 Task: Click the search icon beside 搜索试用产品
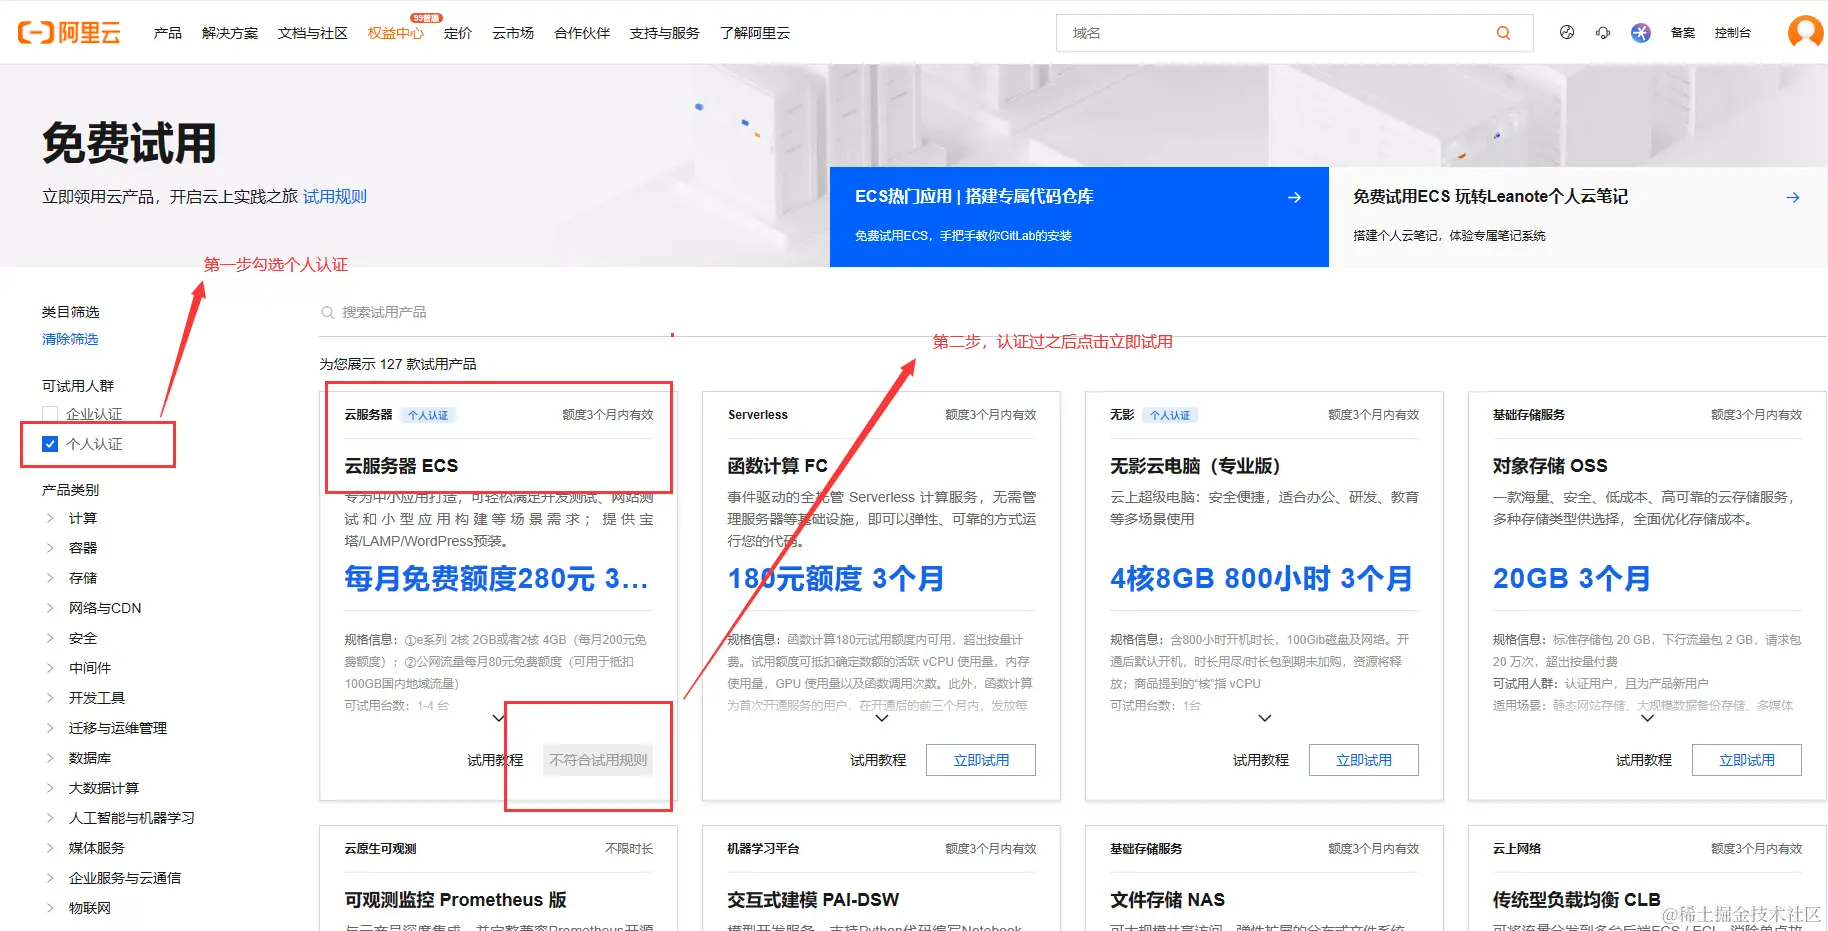click(x=328, y=311)
